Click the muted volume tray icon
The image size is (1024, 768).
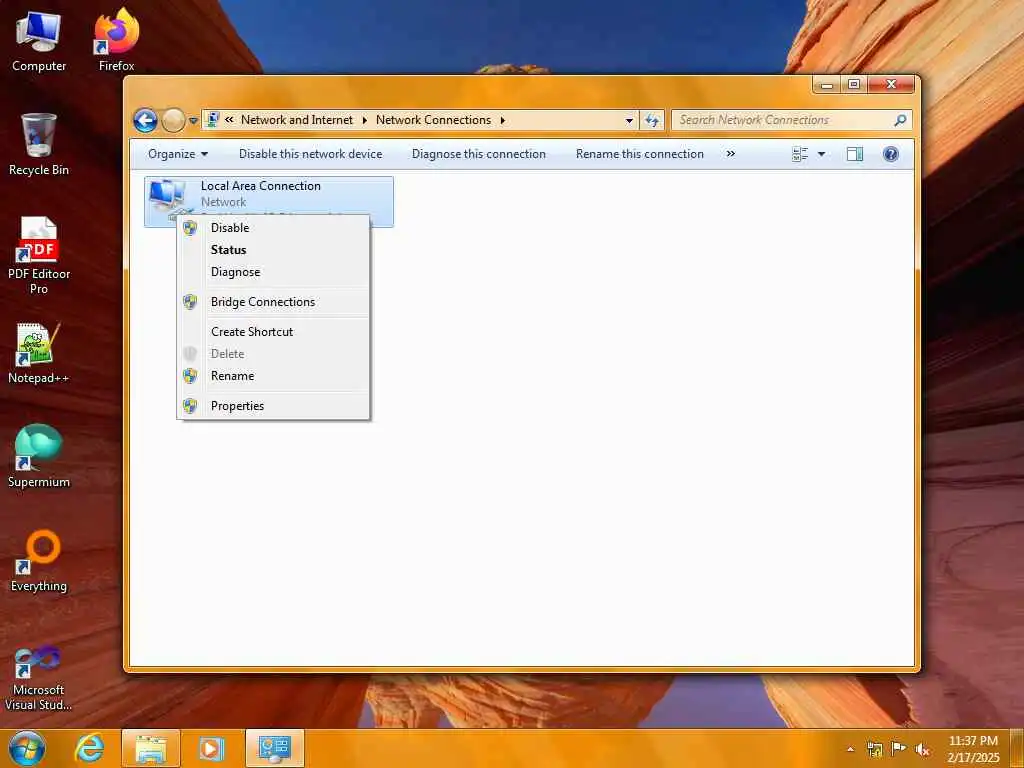[923, 749]
